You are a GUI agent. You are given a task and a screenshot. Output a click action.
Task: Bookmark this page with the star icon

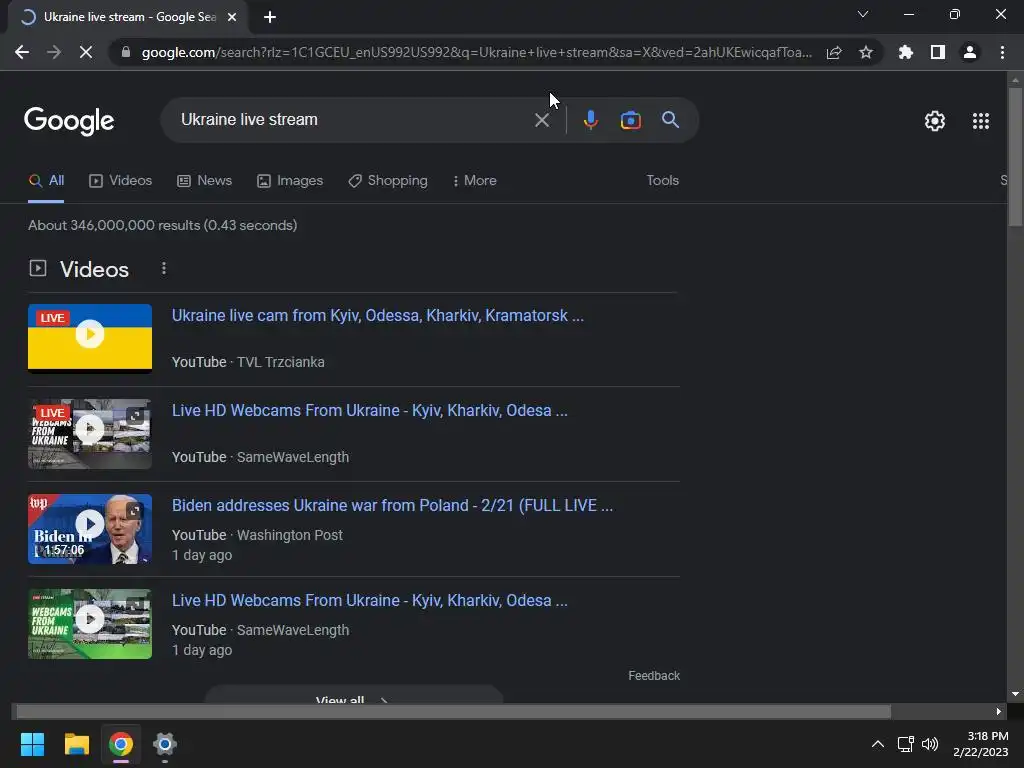click(x=866, y=52)
